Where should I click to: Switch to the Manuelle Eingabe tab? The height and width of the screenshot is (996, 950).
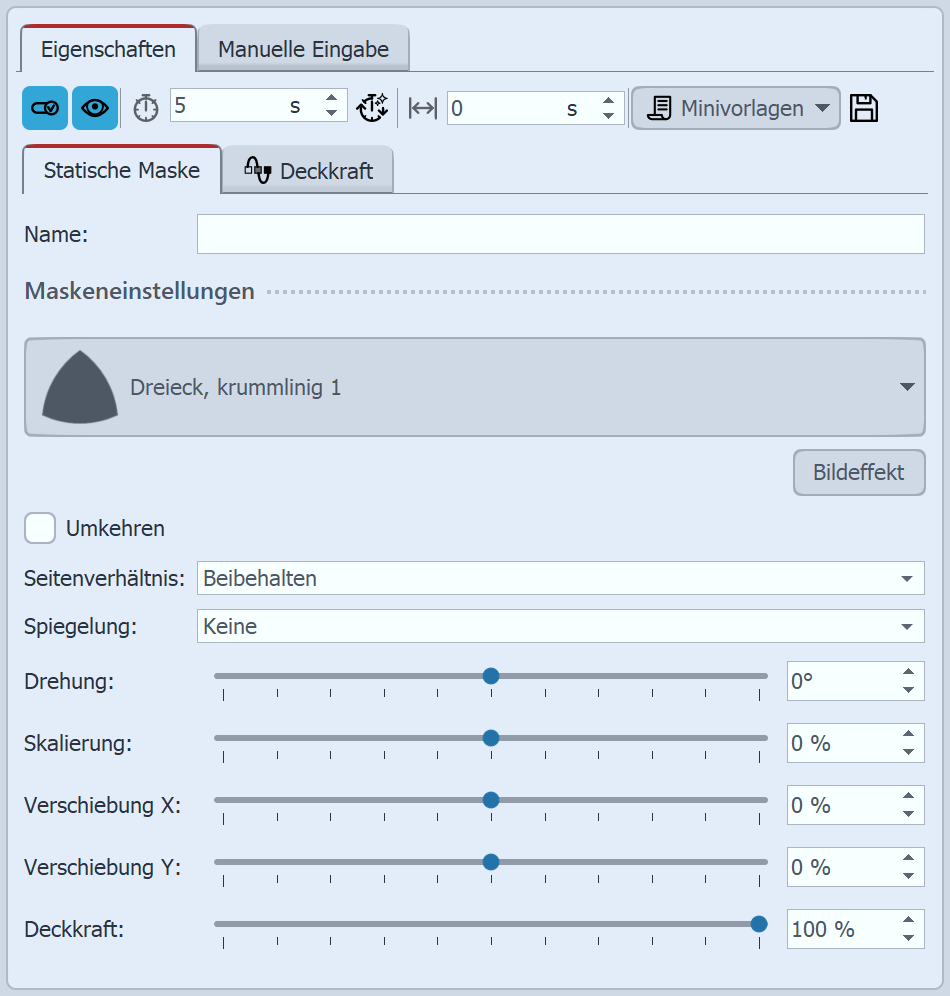(x=303, y=49)
